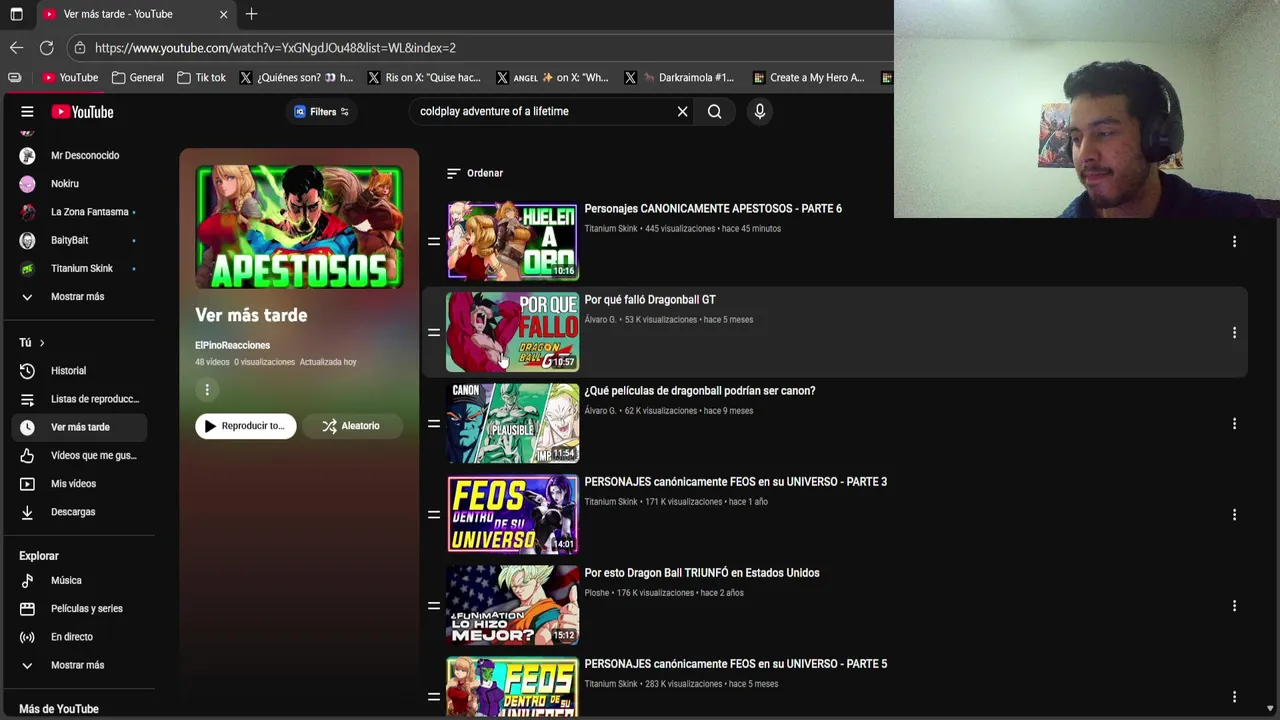This screenshot has height=720, width=1280.
Task: Open options menu for Dragon Ball TRIUNFÓ video
Action: pyautogui.click(x=1234, y=605)
